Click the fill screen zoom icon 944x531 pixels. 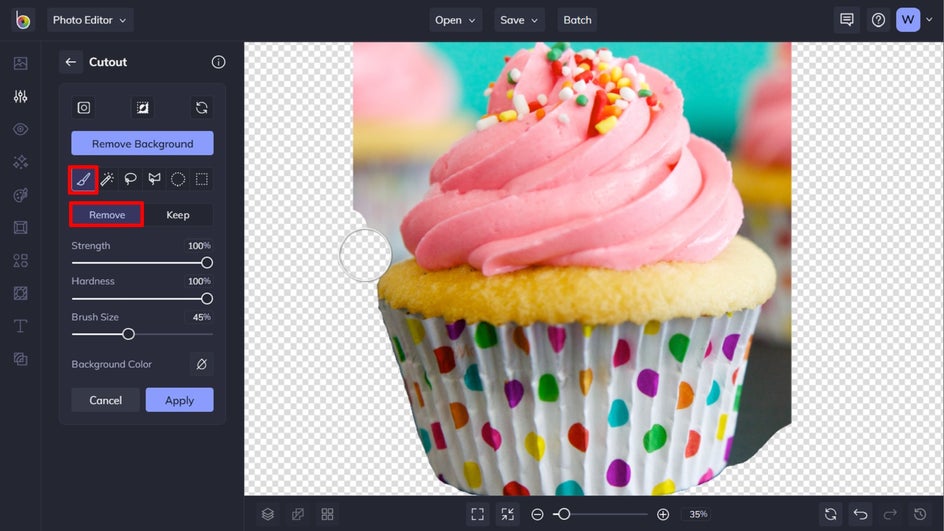(508, 514)
